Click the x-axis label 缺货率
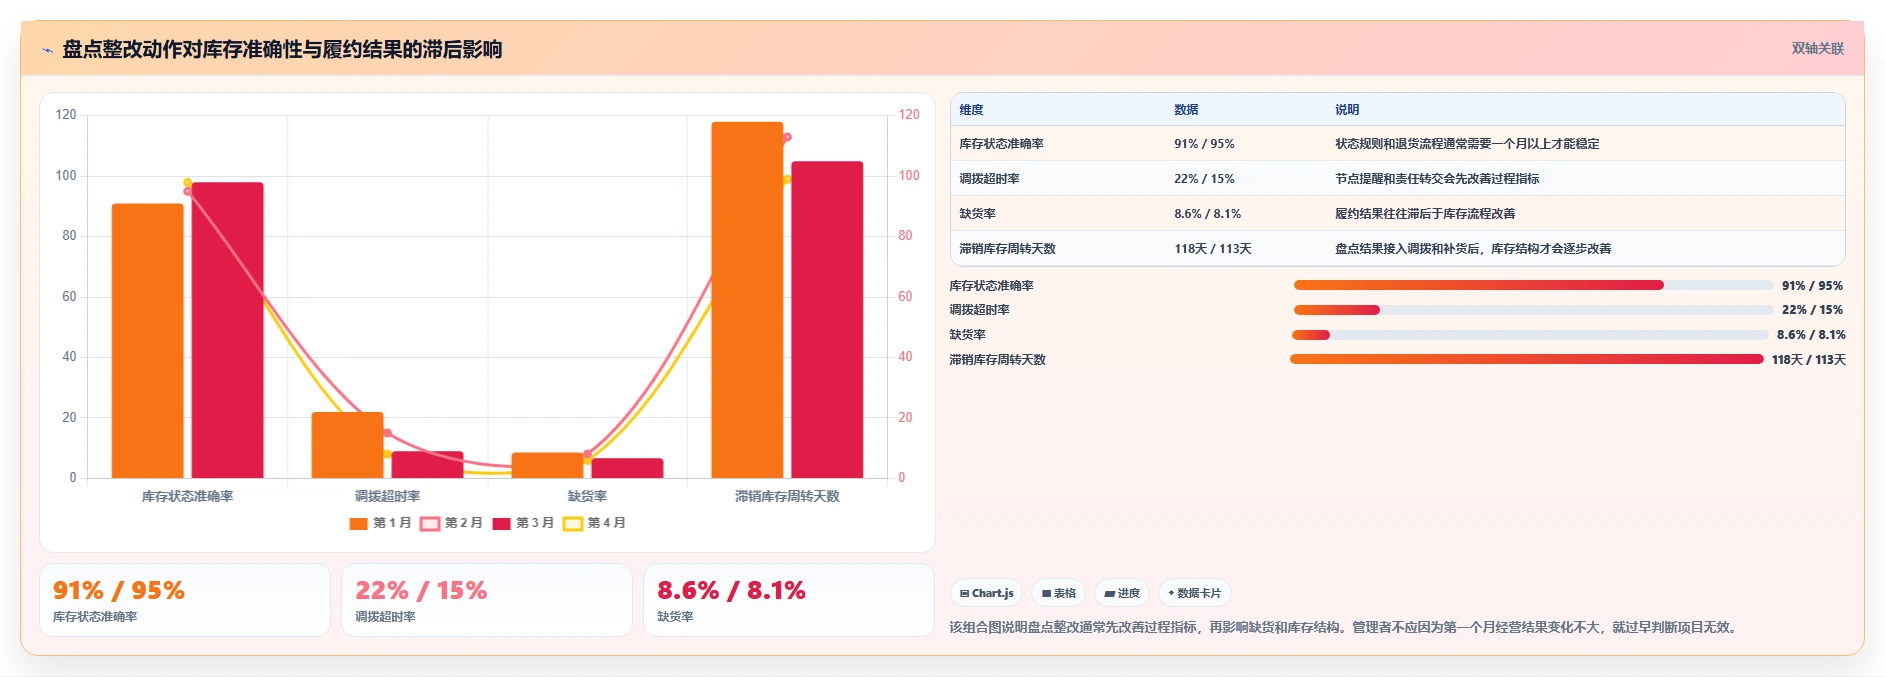Screen dimensions: 1885x677 [587, 496]
